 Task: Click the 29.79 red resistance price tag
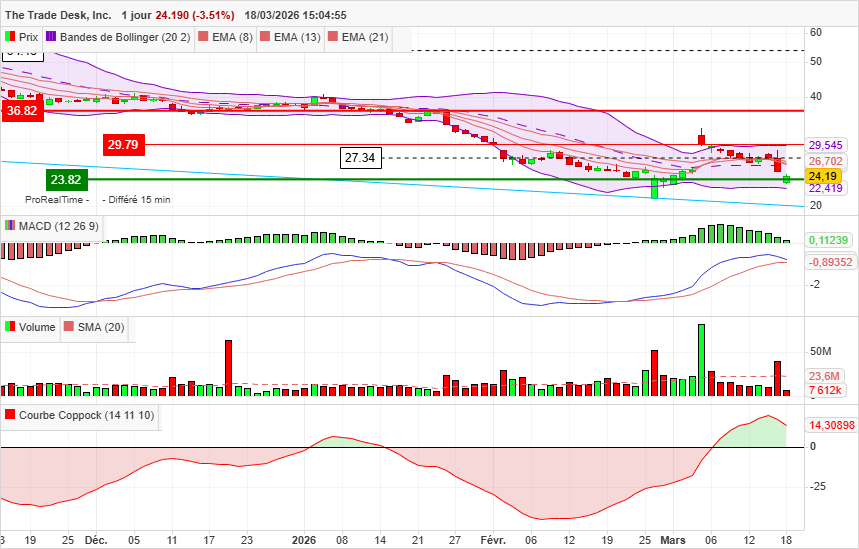click(x=123, y=145)
